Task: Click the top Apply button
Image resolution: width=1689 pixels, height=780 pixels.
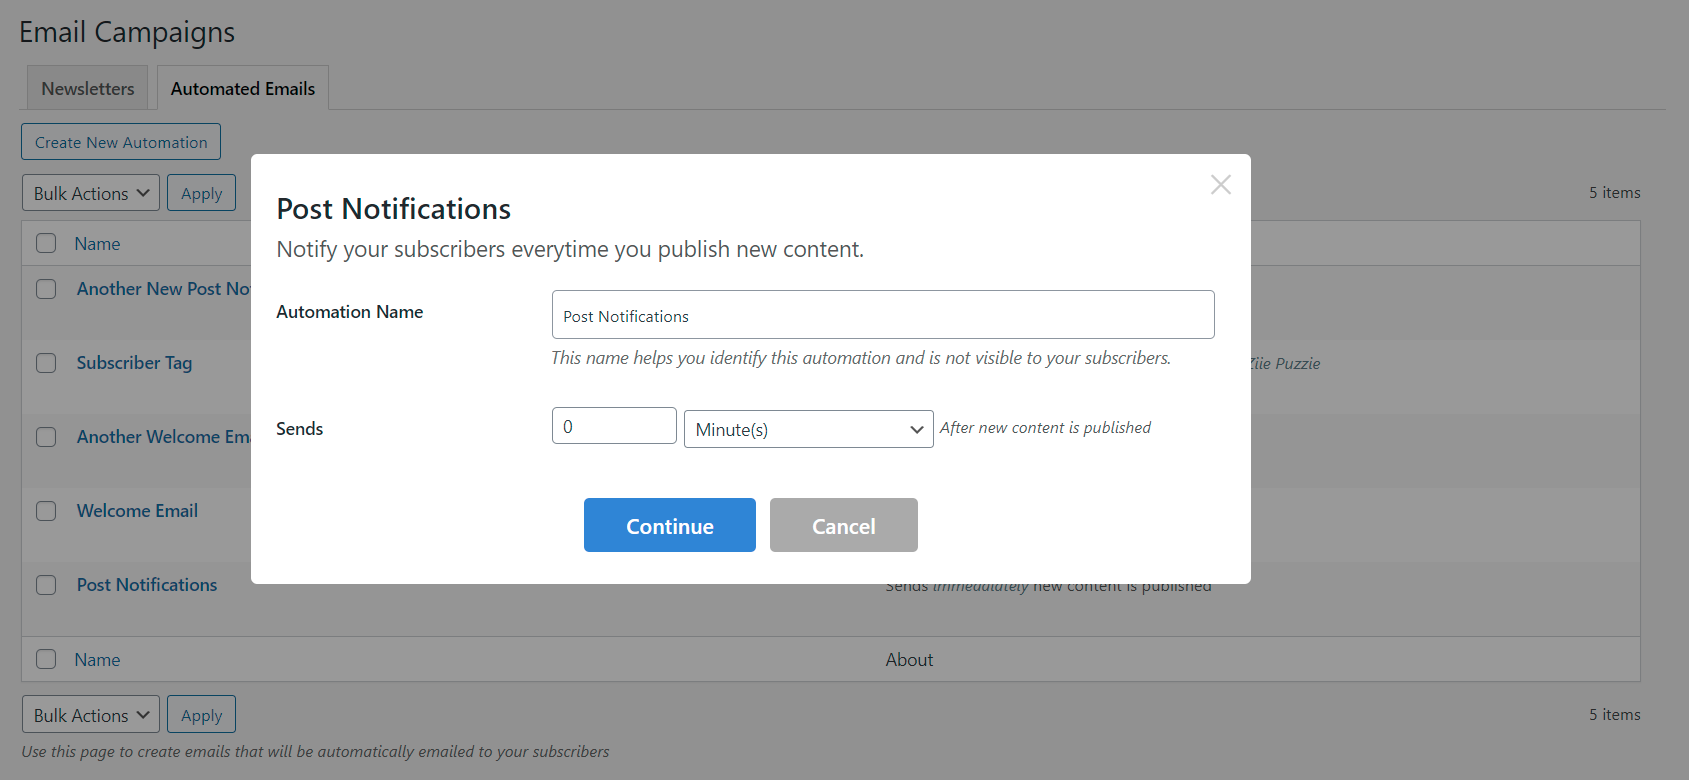Action: tap(201, 193)
